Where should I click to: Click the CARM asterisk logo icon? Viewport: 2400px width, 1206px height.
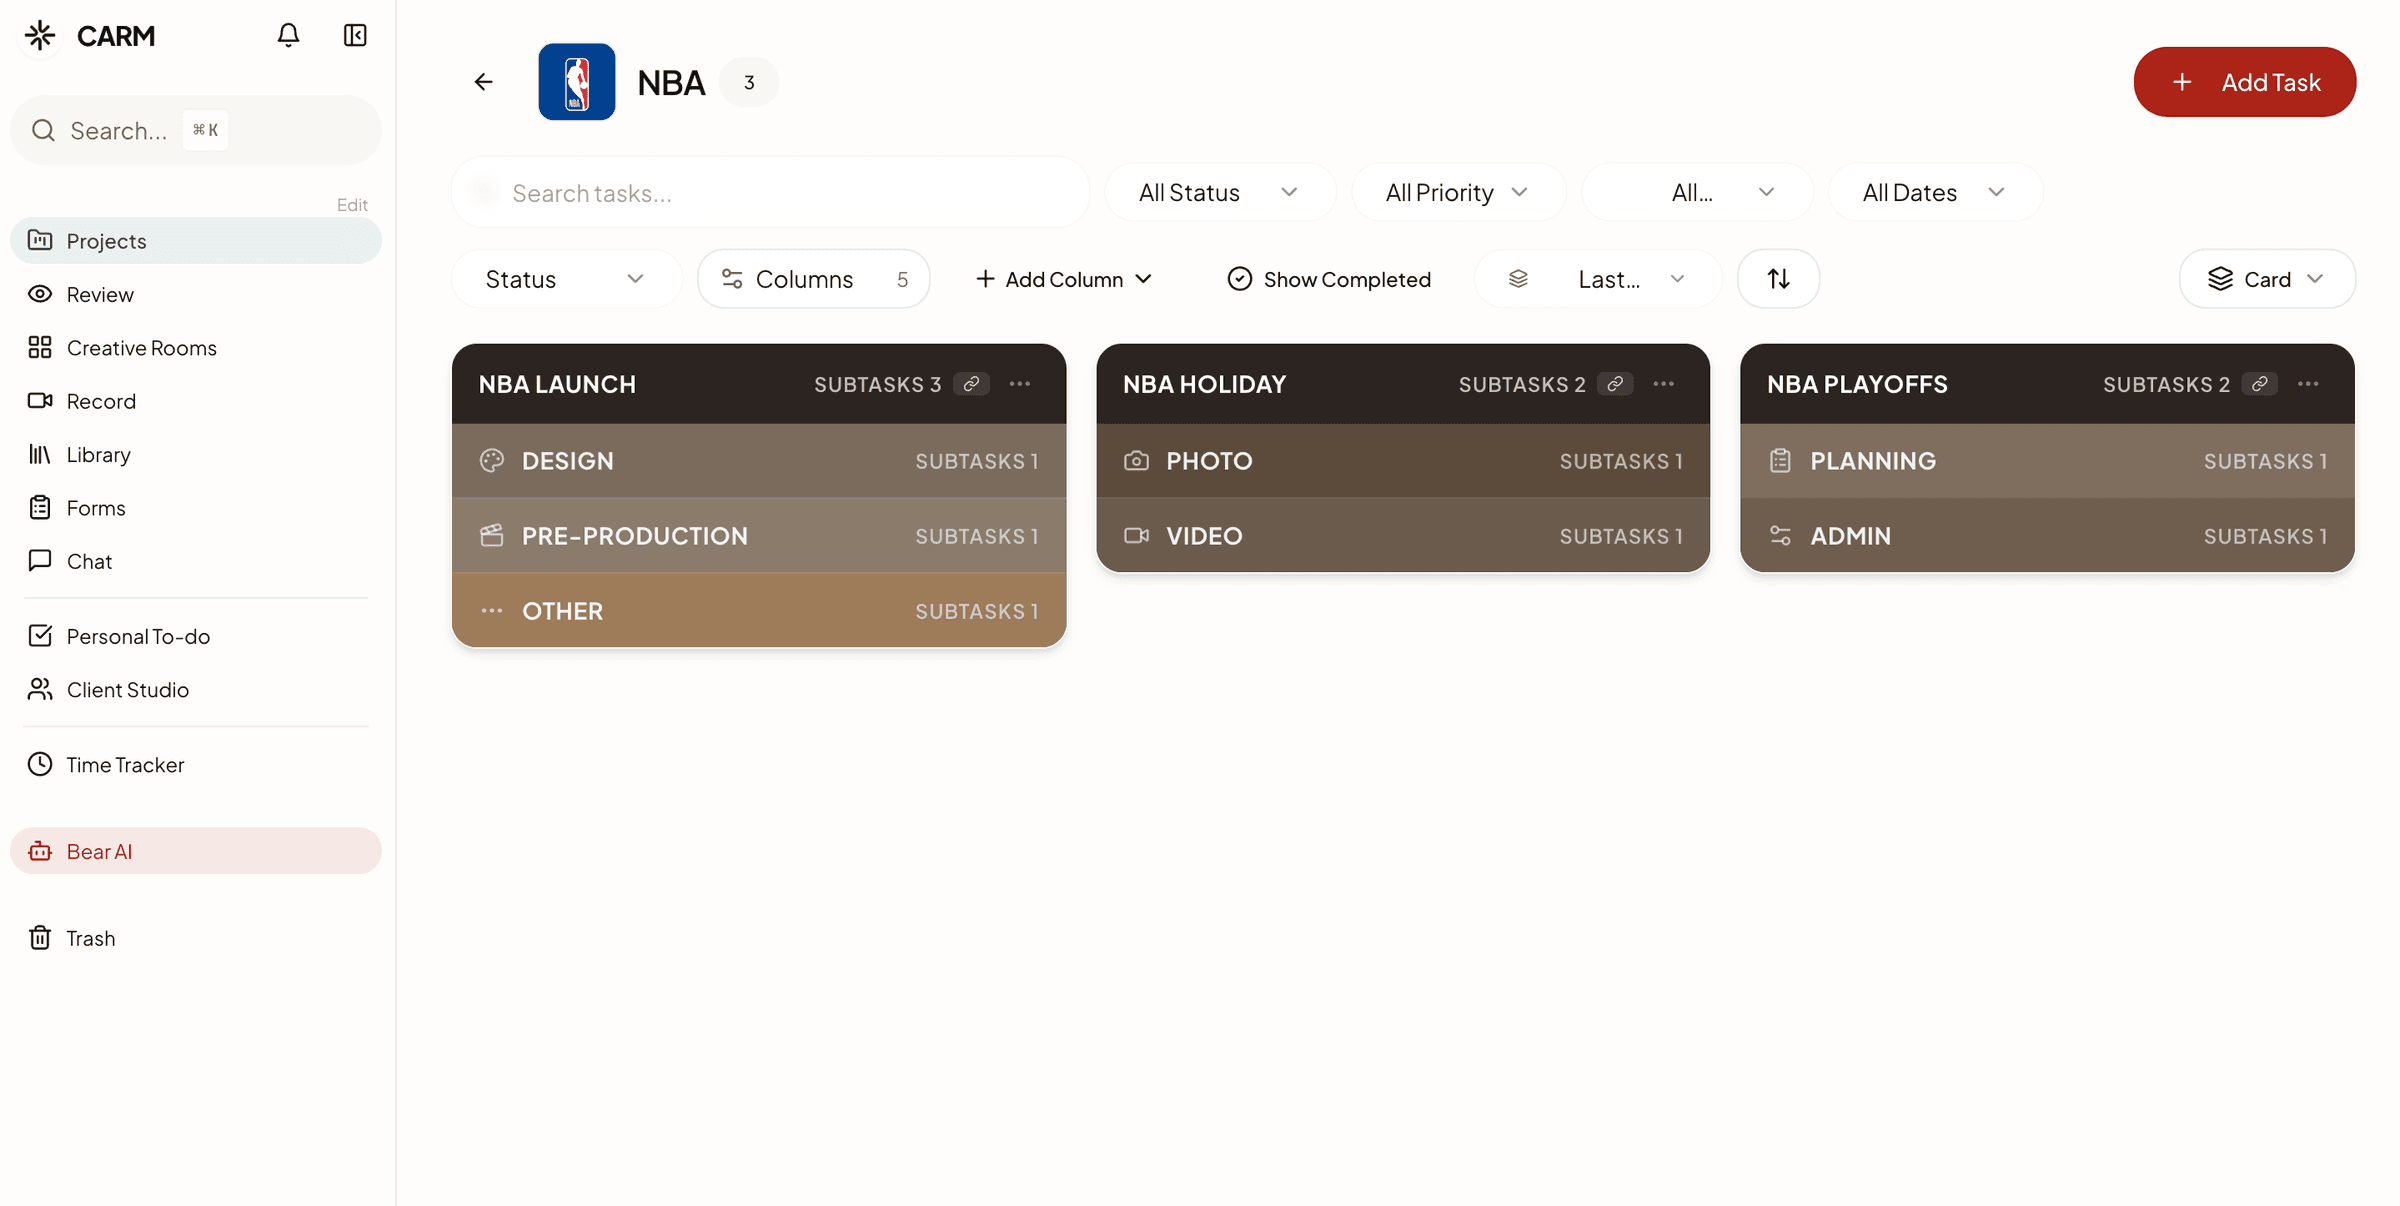click(40, 36)
